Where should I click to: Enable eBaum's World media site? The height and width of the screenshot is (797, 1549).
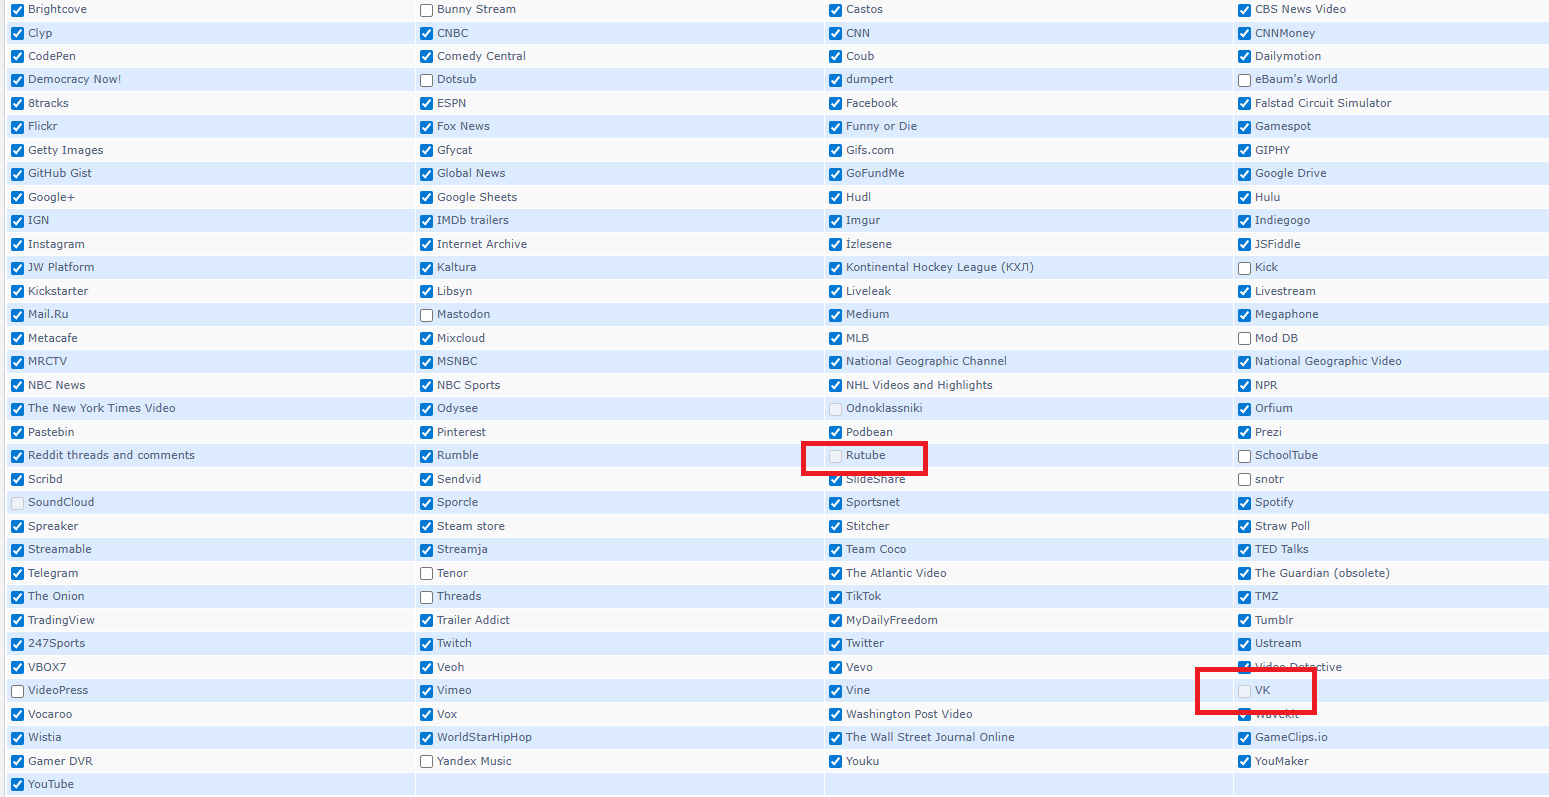point(1245,80)
